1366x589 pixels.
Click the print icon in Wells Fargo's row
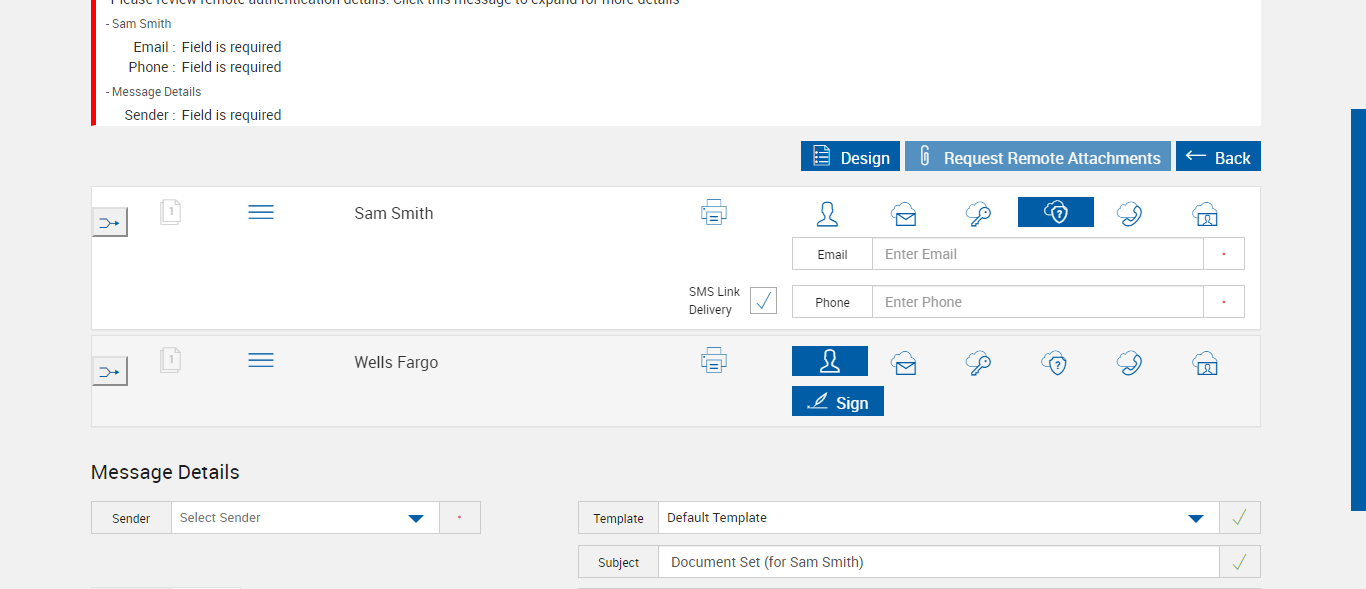(713, 360)
